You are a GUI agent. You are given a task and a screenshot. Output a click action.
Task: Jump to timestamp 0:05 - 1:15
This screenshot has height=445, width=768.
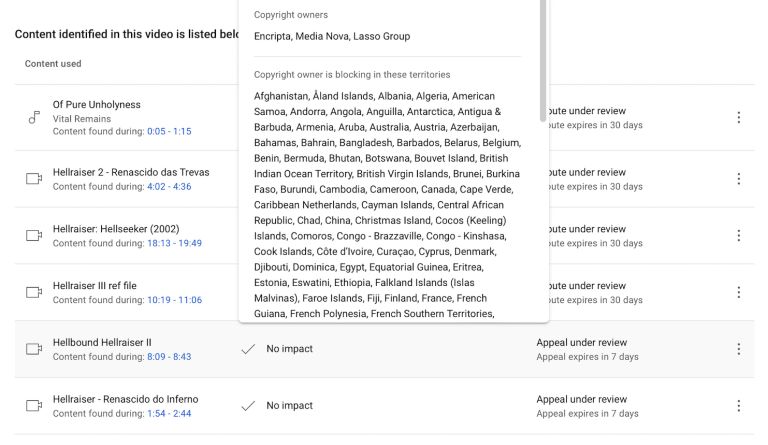[169, 131]
